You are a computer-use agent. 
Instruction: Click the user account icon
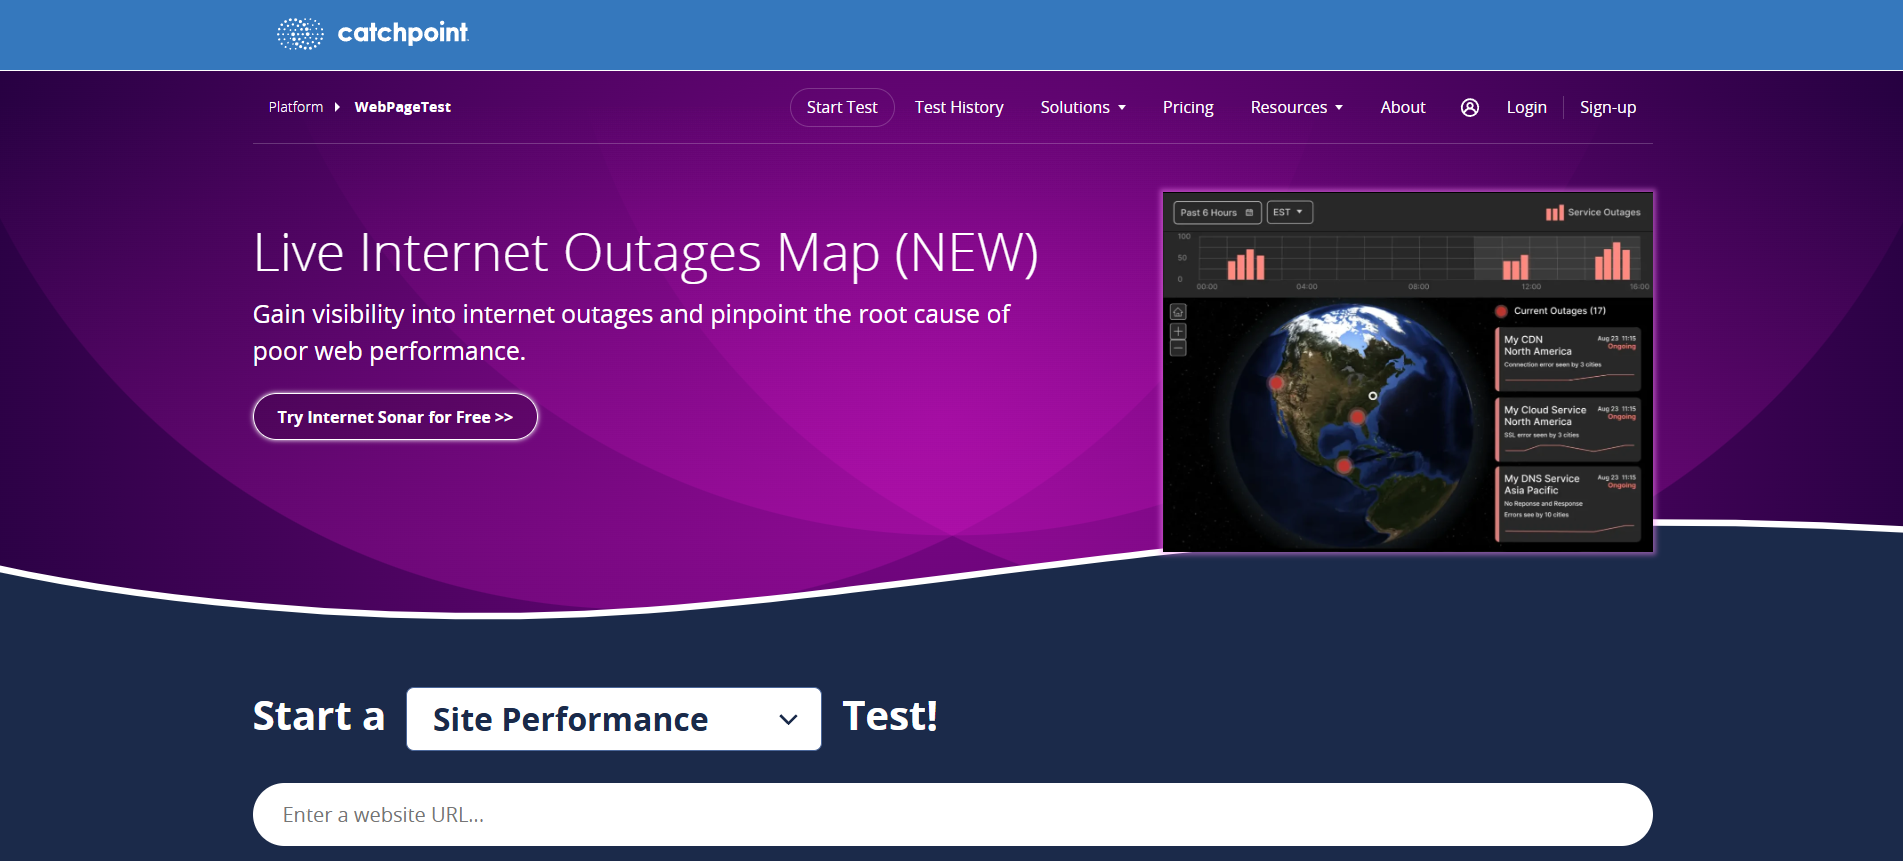(1469, 107)
